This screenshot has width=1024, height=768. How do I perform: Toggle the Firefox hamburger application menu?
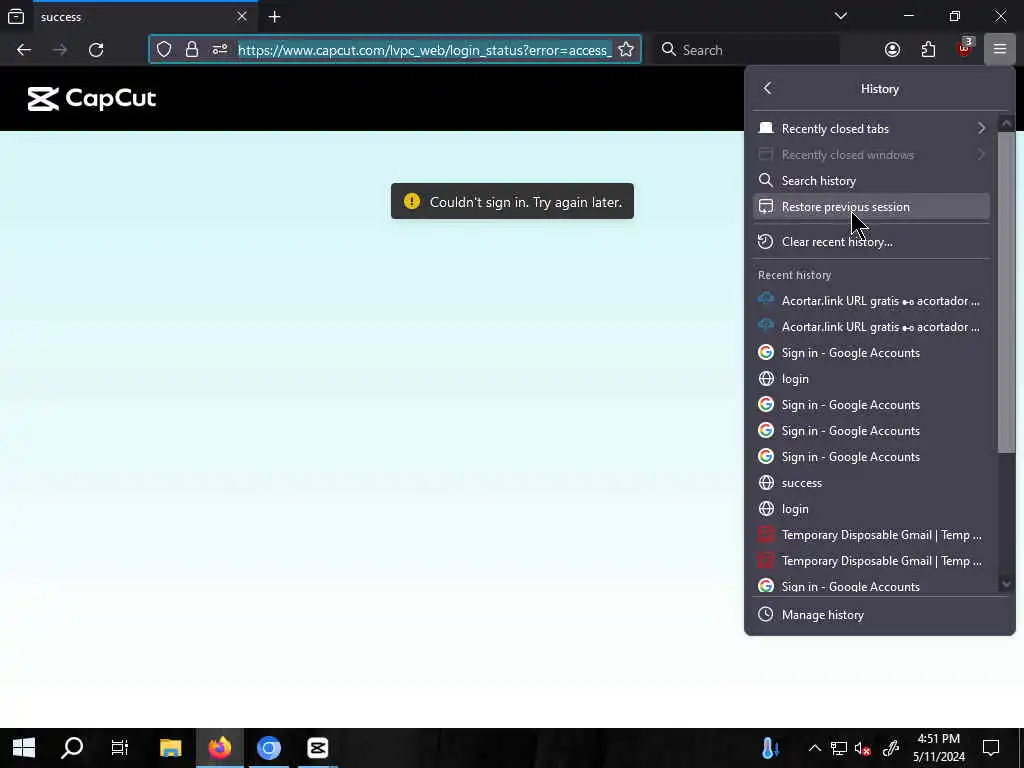tap(1000, 50)
